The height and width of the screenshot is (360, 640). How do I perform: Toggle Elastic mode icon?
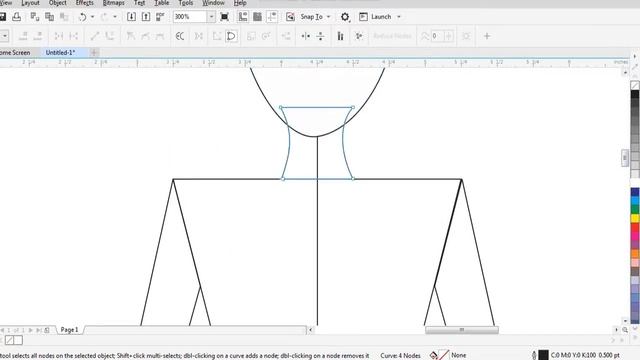click(340, 36)
